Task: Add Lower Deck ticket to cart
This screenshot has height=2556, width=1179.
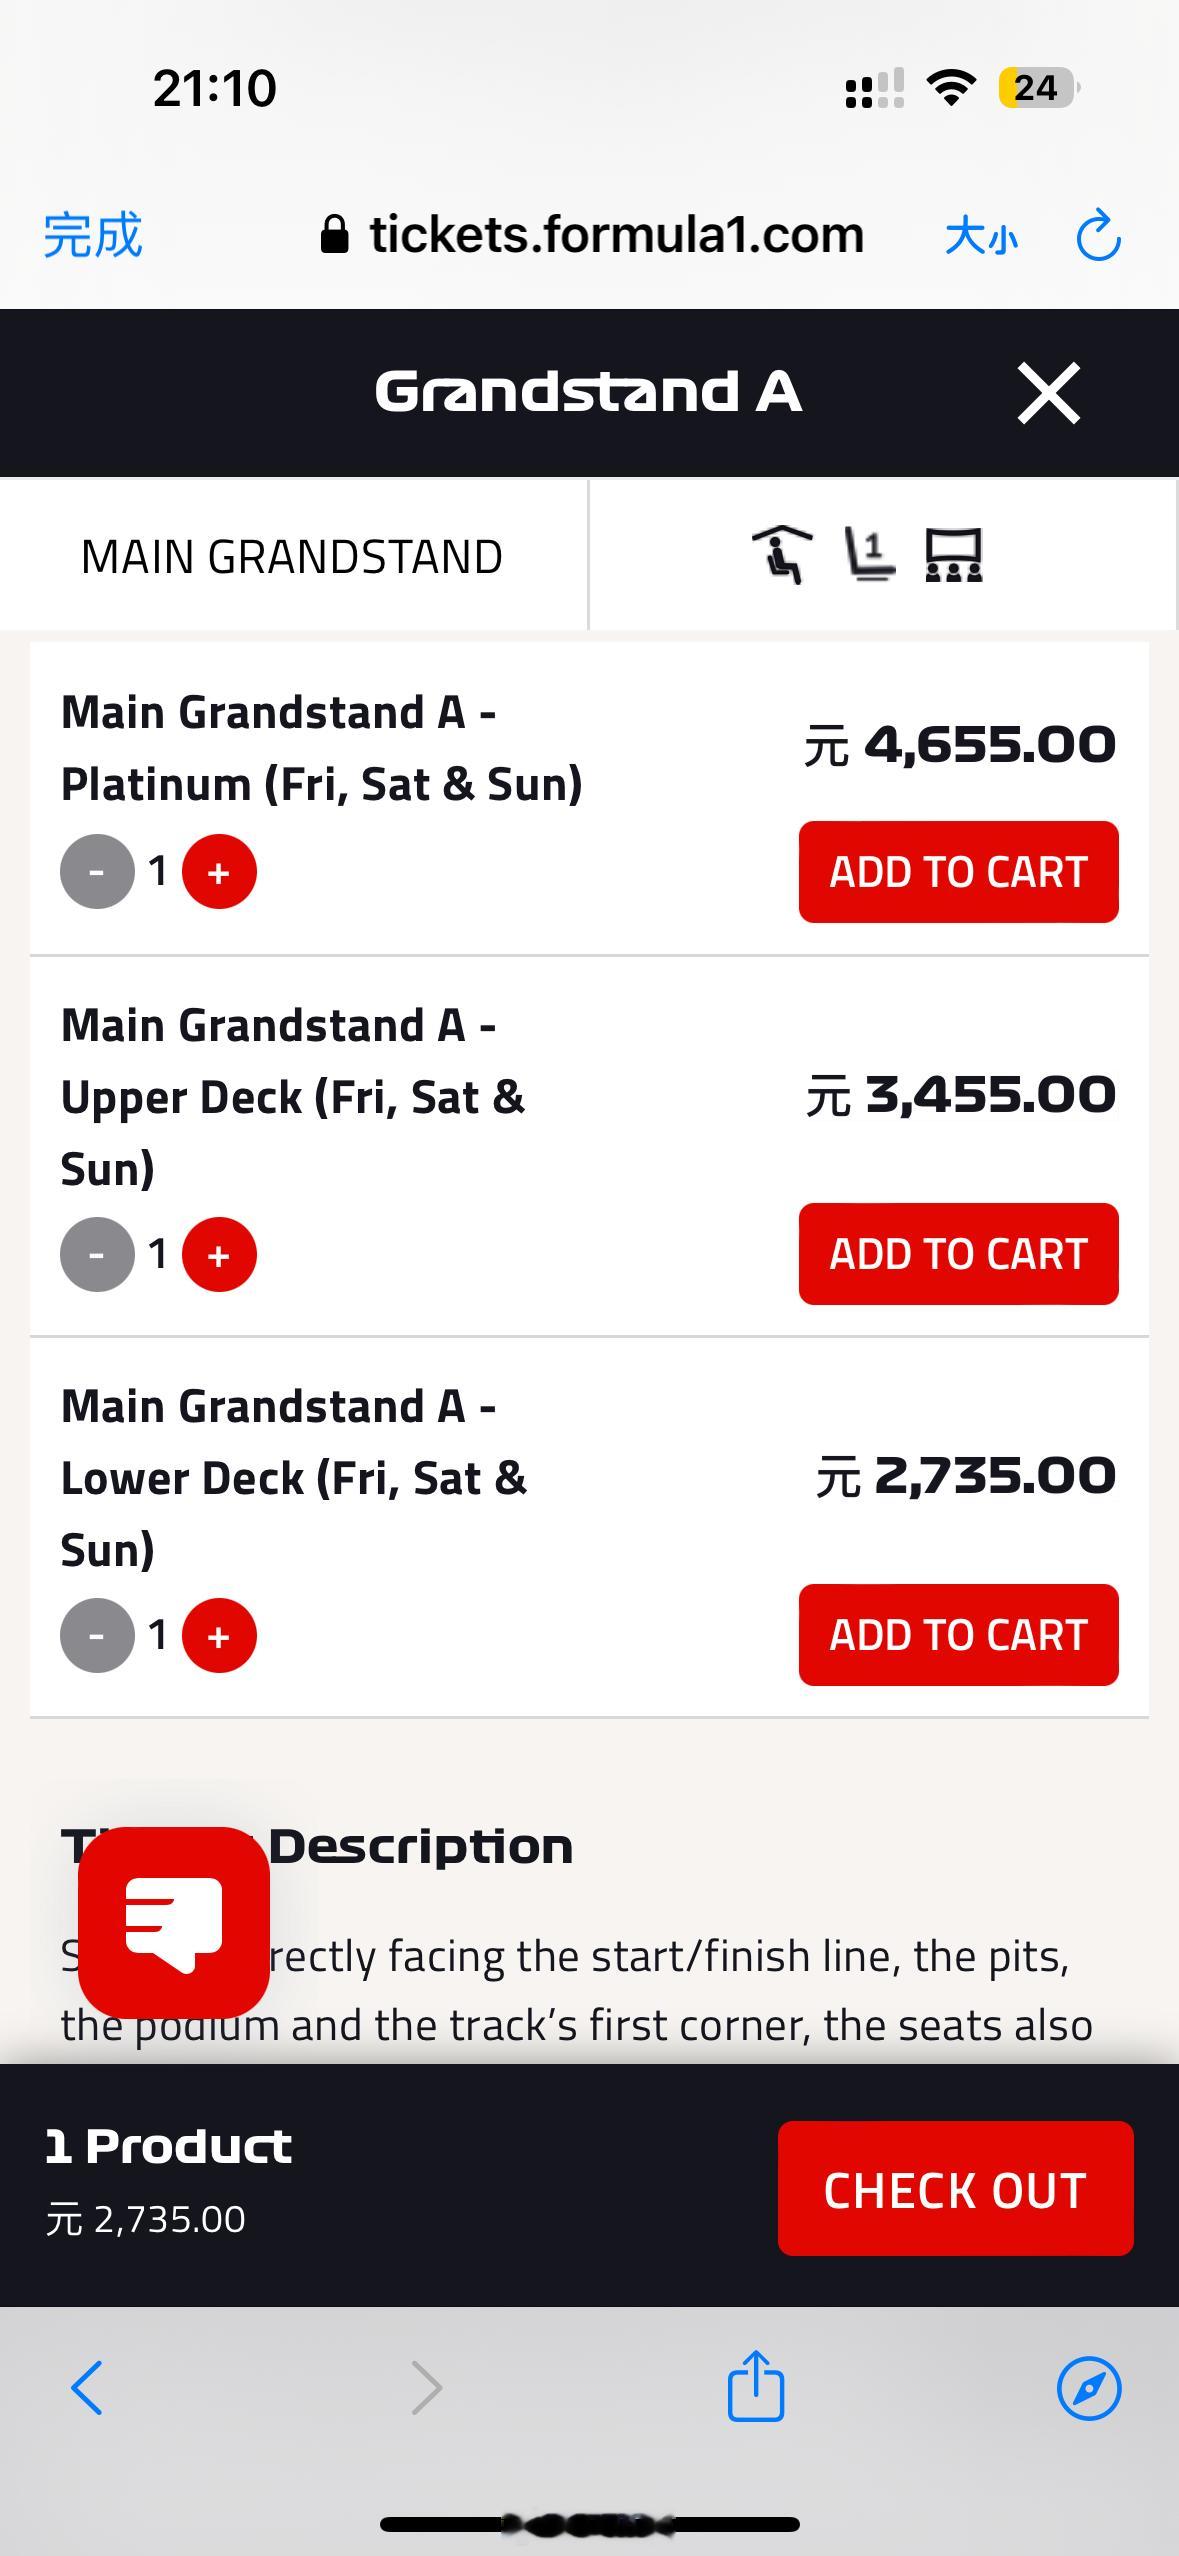Action: tap(958, 1635)
